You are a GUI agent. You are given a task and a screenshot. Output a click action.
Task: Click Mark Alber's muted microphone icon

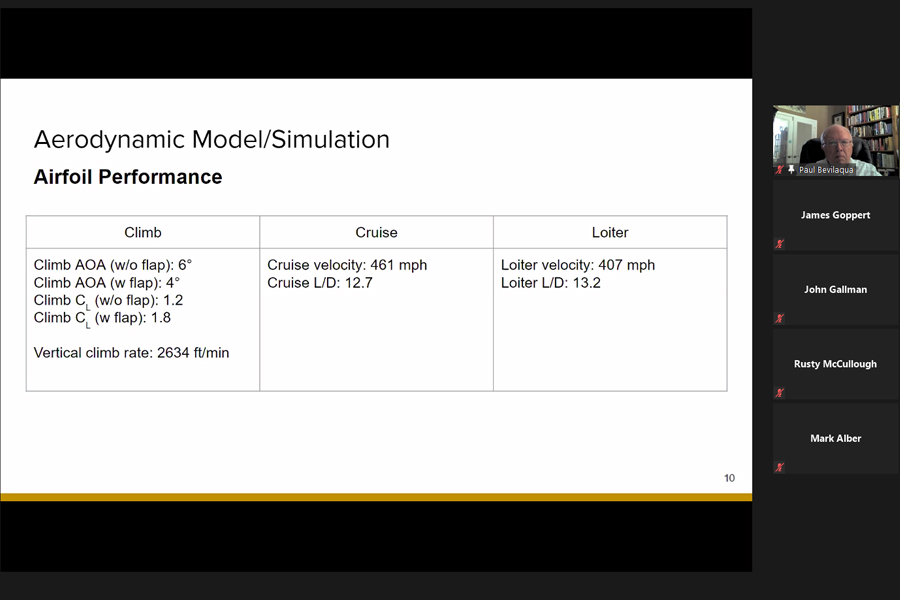tap(780, 467)
